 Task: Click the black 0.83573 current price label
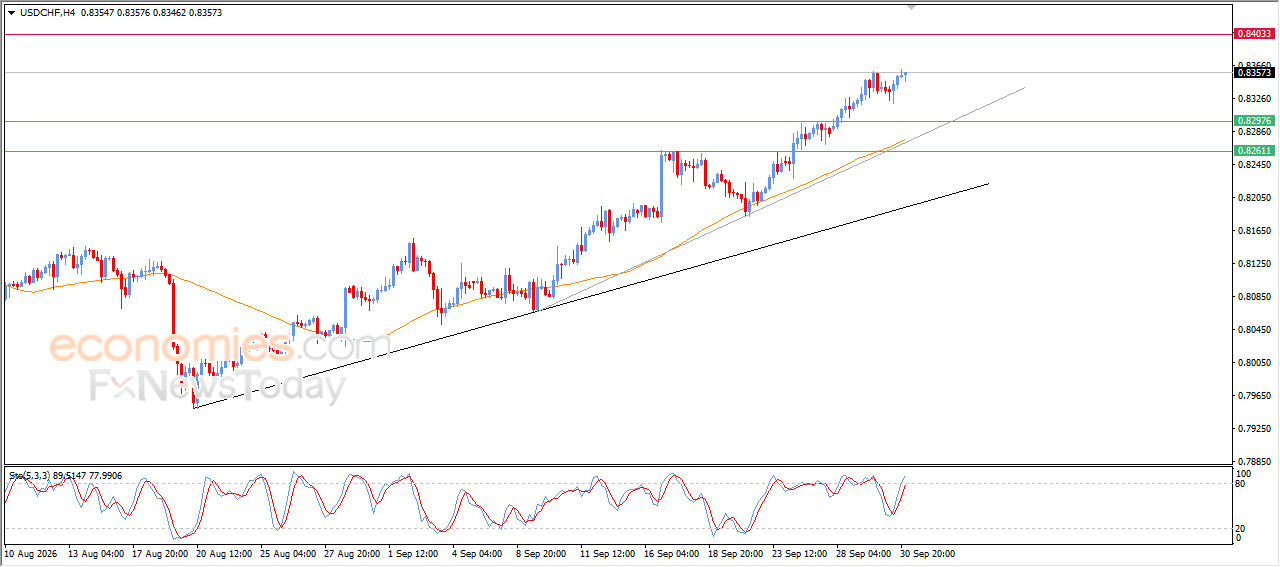[1255, 72]
